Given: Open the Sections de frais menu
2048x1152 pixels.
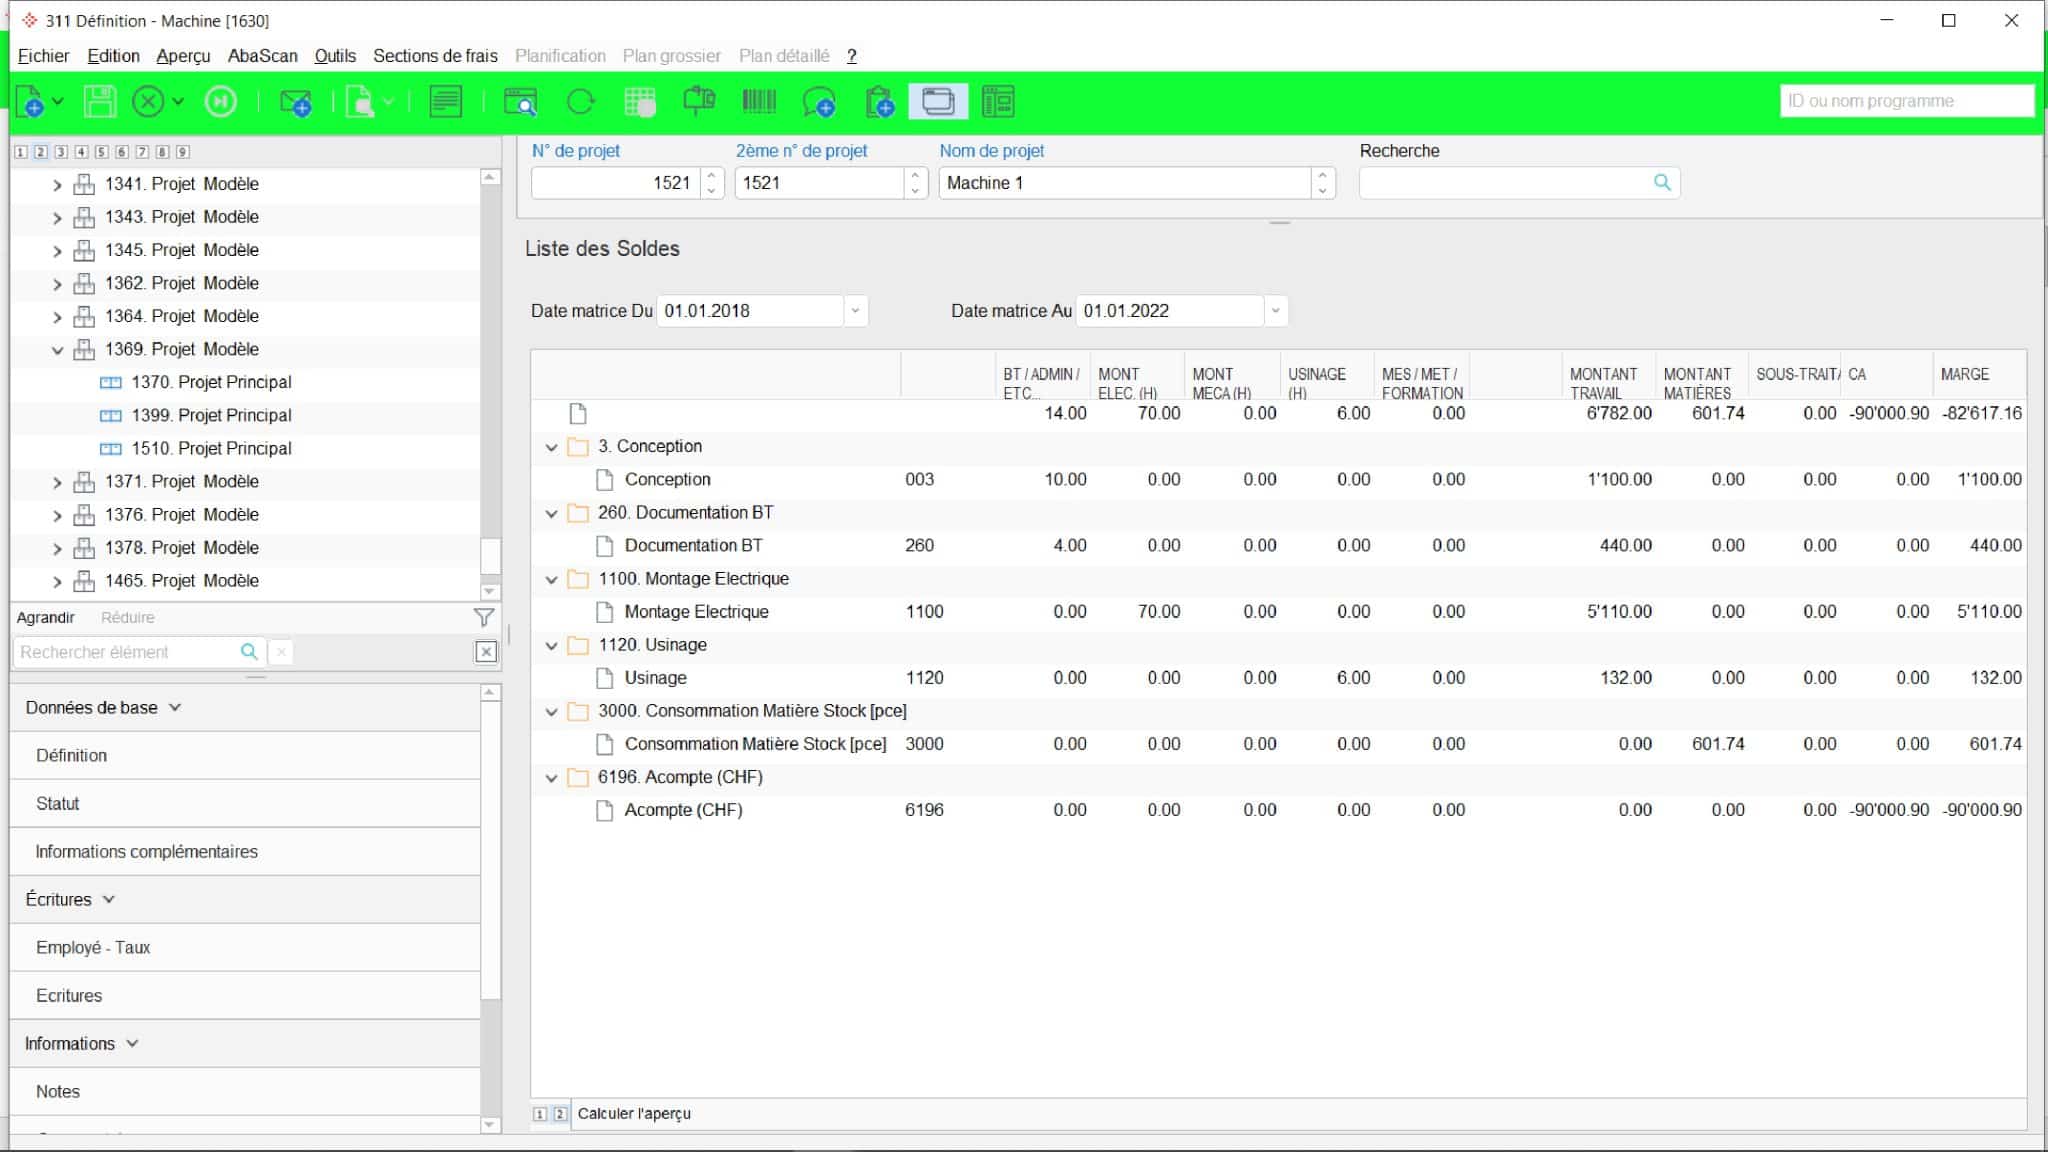Looking at the screenshot, I should pos(436,56).
